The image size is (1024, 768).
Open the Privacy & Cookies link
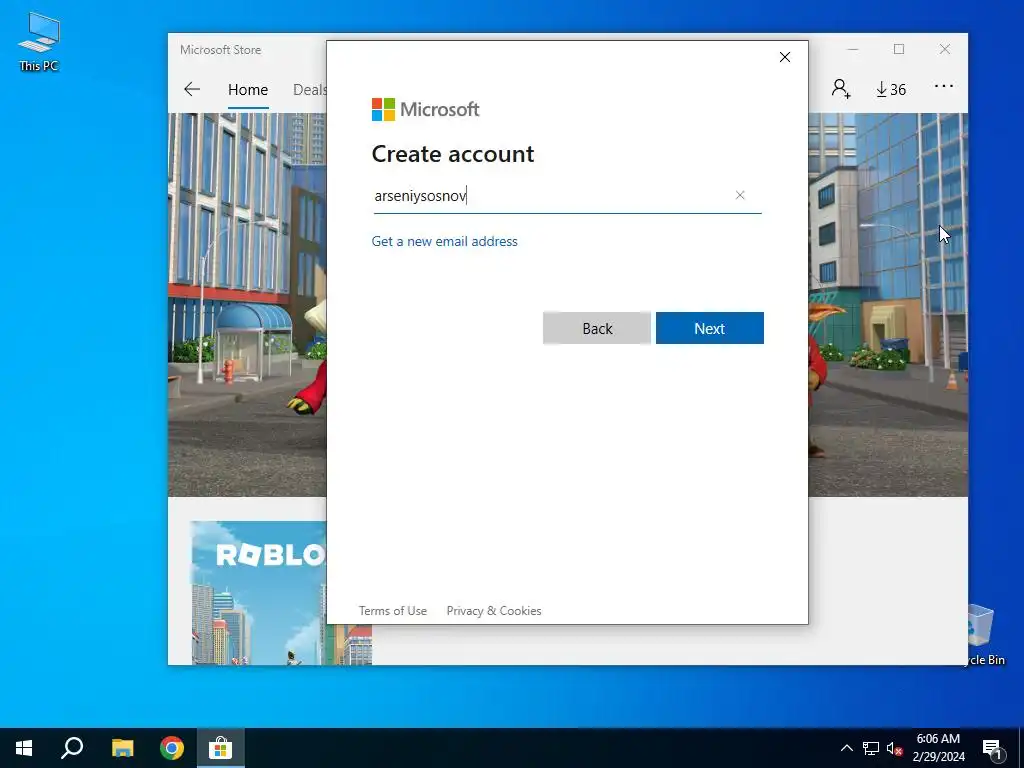pyautogui.click(x=494, y=611)
